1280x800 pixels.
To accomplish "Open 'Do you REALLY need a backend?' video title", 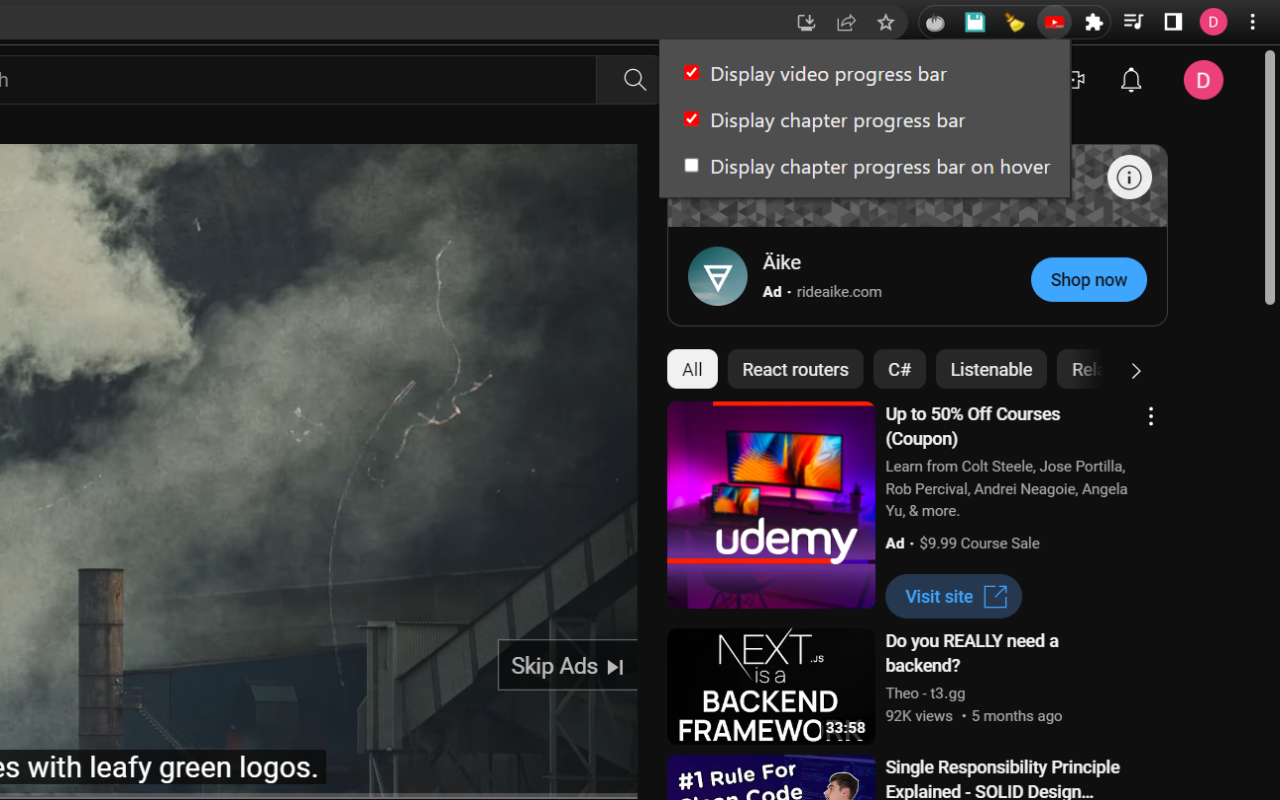I will pos(972,653).
